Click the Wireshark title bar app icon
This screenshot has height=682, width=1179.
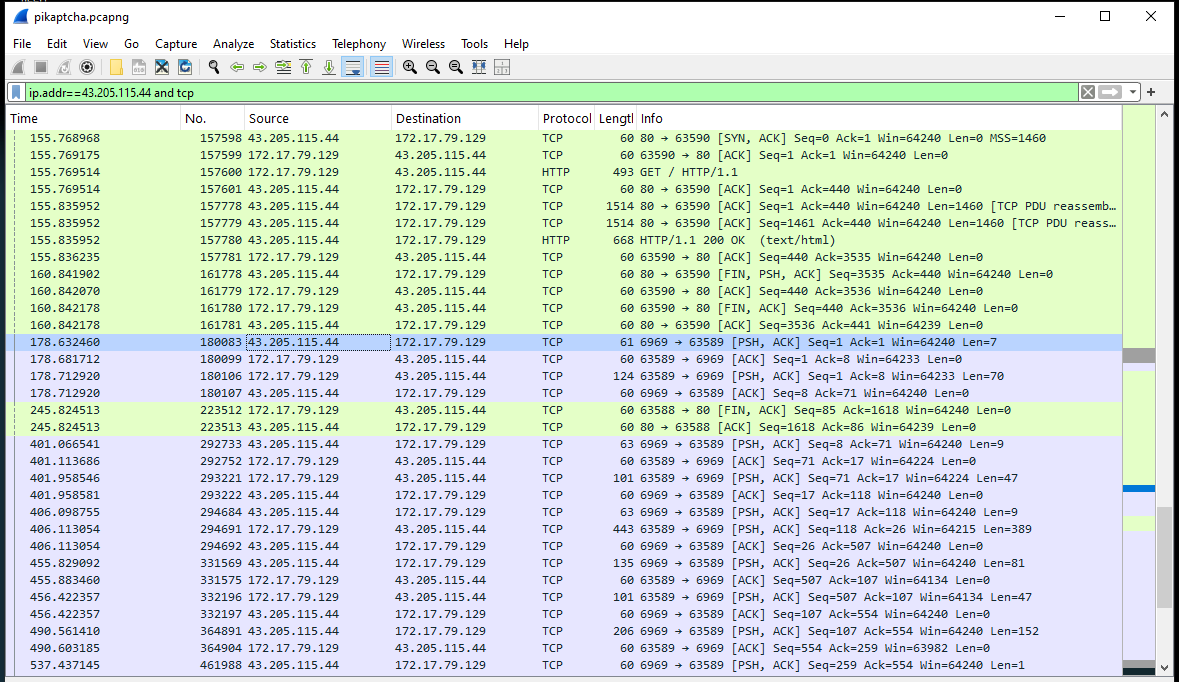pyautogui.click(x=20, y=17)
